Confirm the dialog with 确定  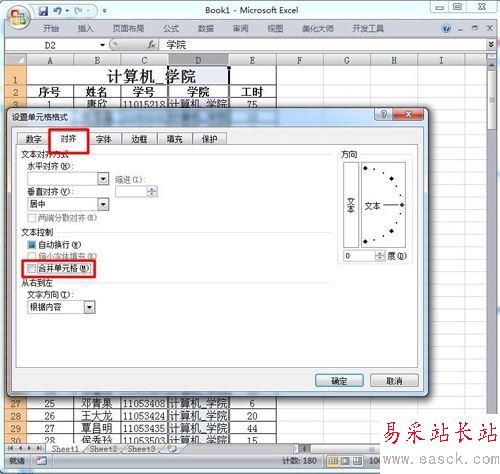(339, 381)
